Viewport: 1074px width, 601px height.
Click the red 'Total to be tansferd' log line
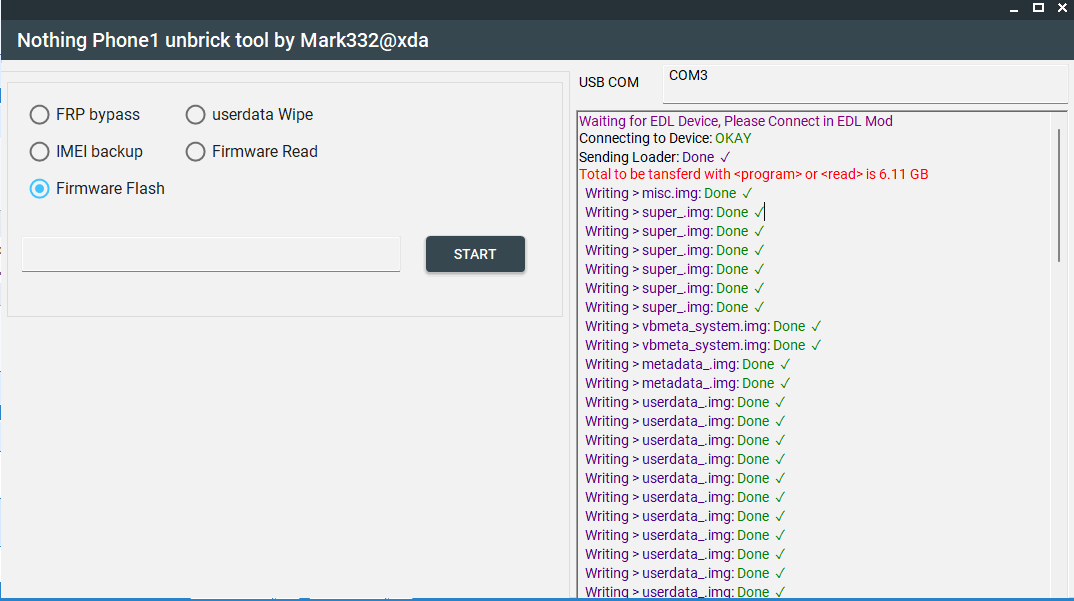(753, 174)
